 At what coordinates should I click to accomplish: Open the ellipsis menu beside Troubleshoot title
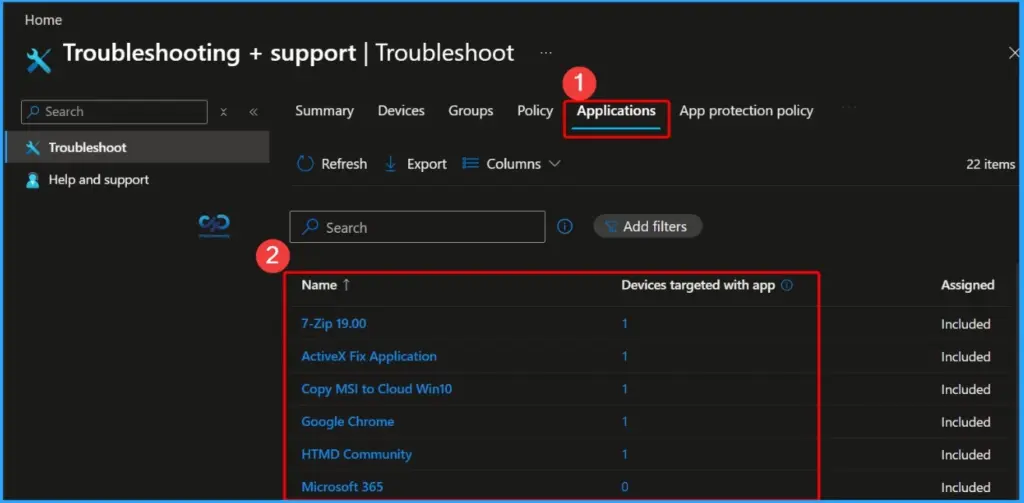tap(546, 53)
